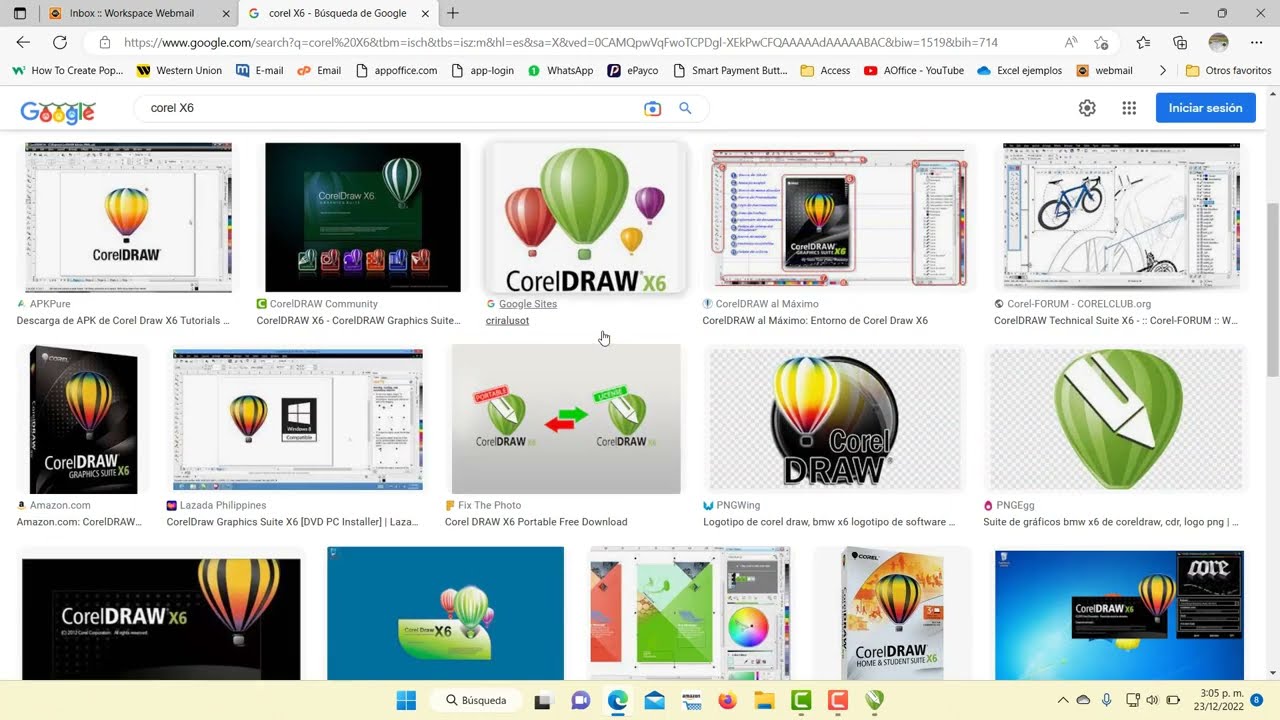The height and width of the screenshot is (720, 1280).
Task: Open the criralusot Google Sites result link
Action: pos(507,320)
